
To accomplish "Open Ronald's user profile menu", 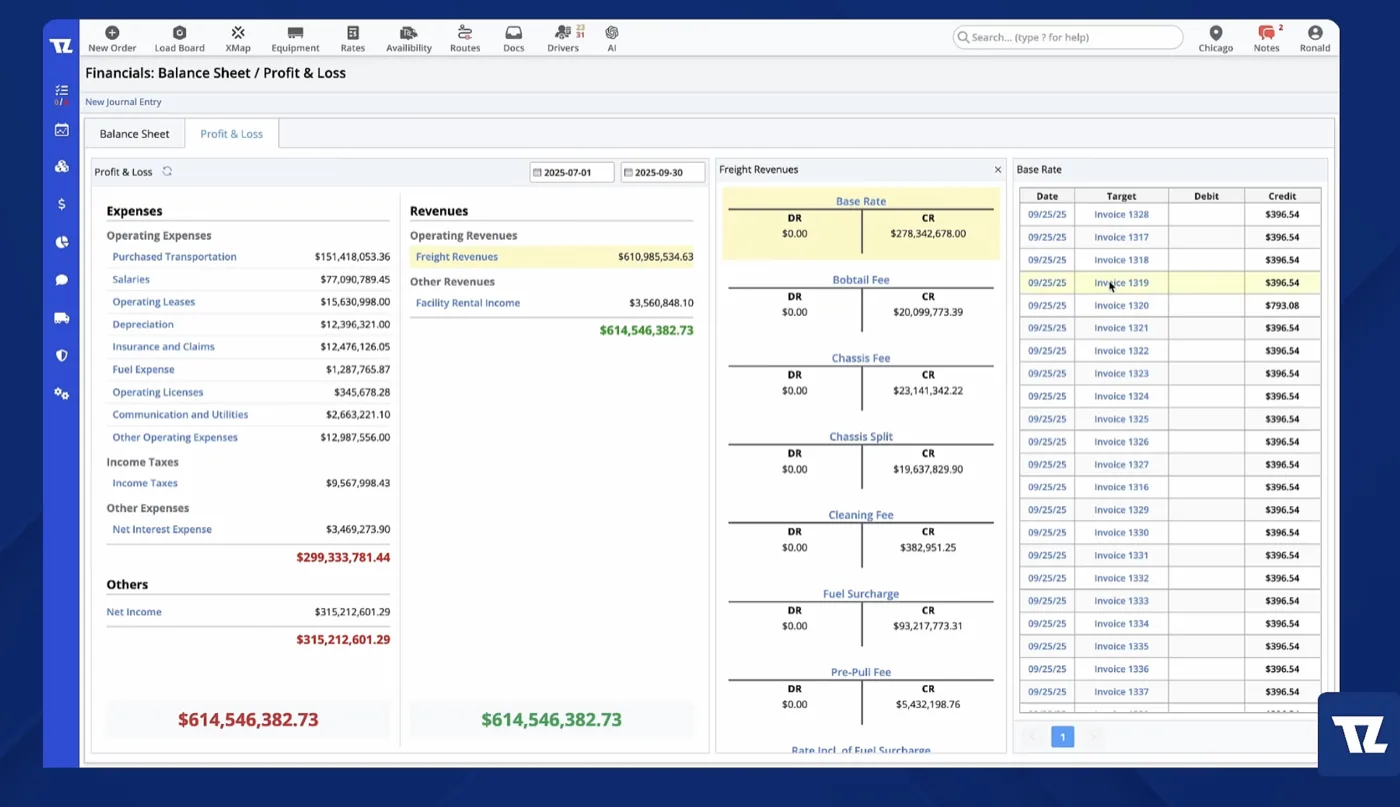I will (x=1315, y=39).
